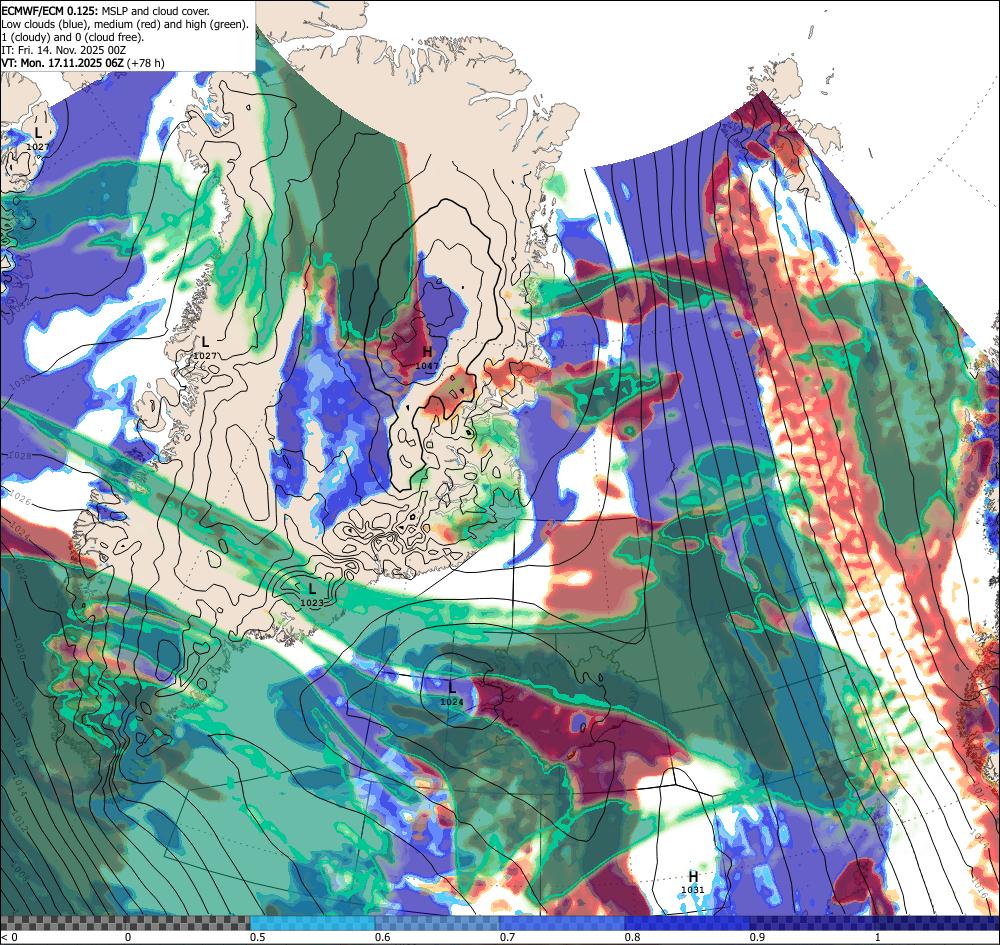Click the L 1027 marker above the 1030 isobar label
Screen dimensions: 1000x945
[205, 348]
